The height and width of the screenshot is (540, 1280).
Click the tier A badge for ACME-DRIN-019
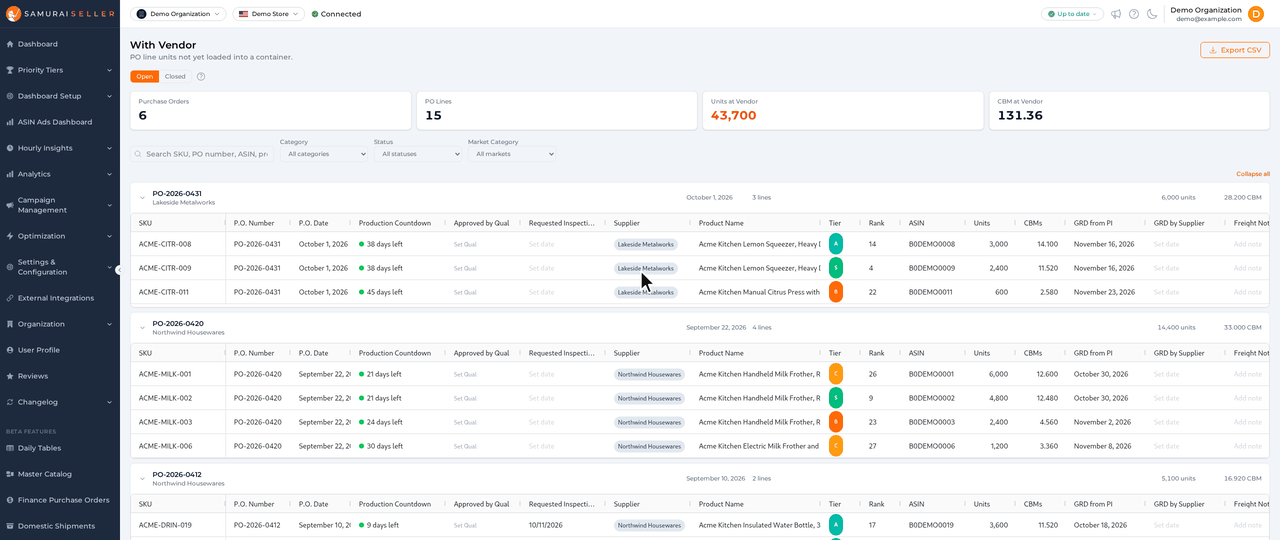click(836, 525)
